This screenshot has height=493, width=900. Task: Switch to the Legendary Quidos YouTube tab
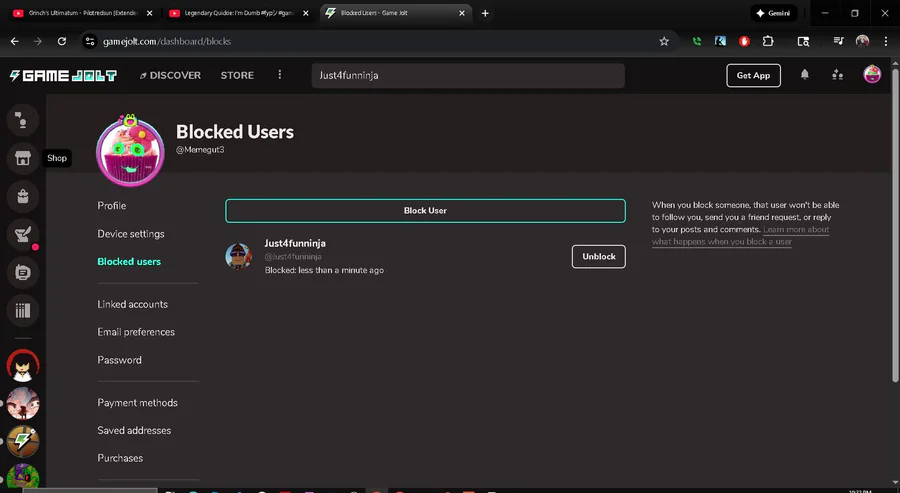click(238, 14)
